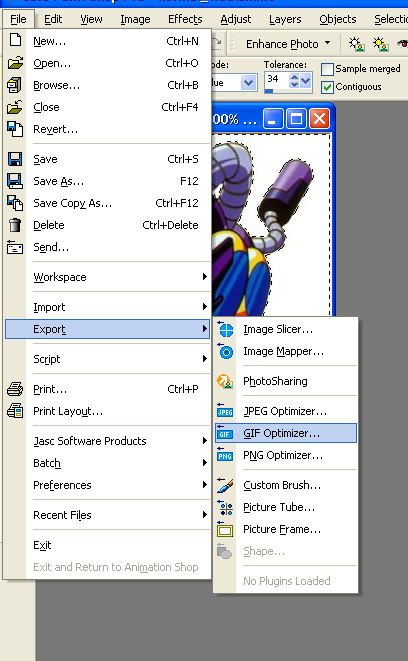Click the Revert icon
Viewport: 408px width, 661px height.
[15, 129]
